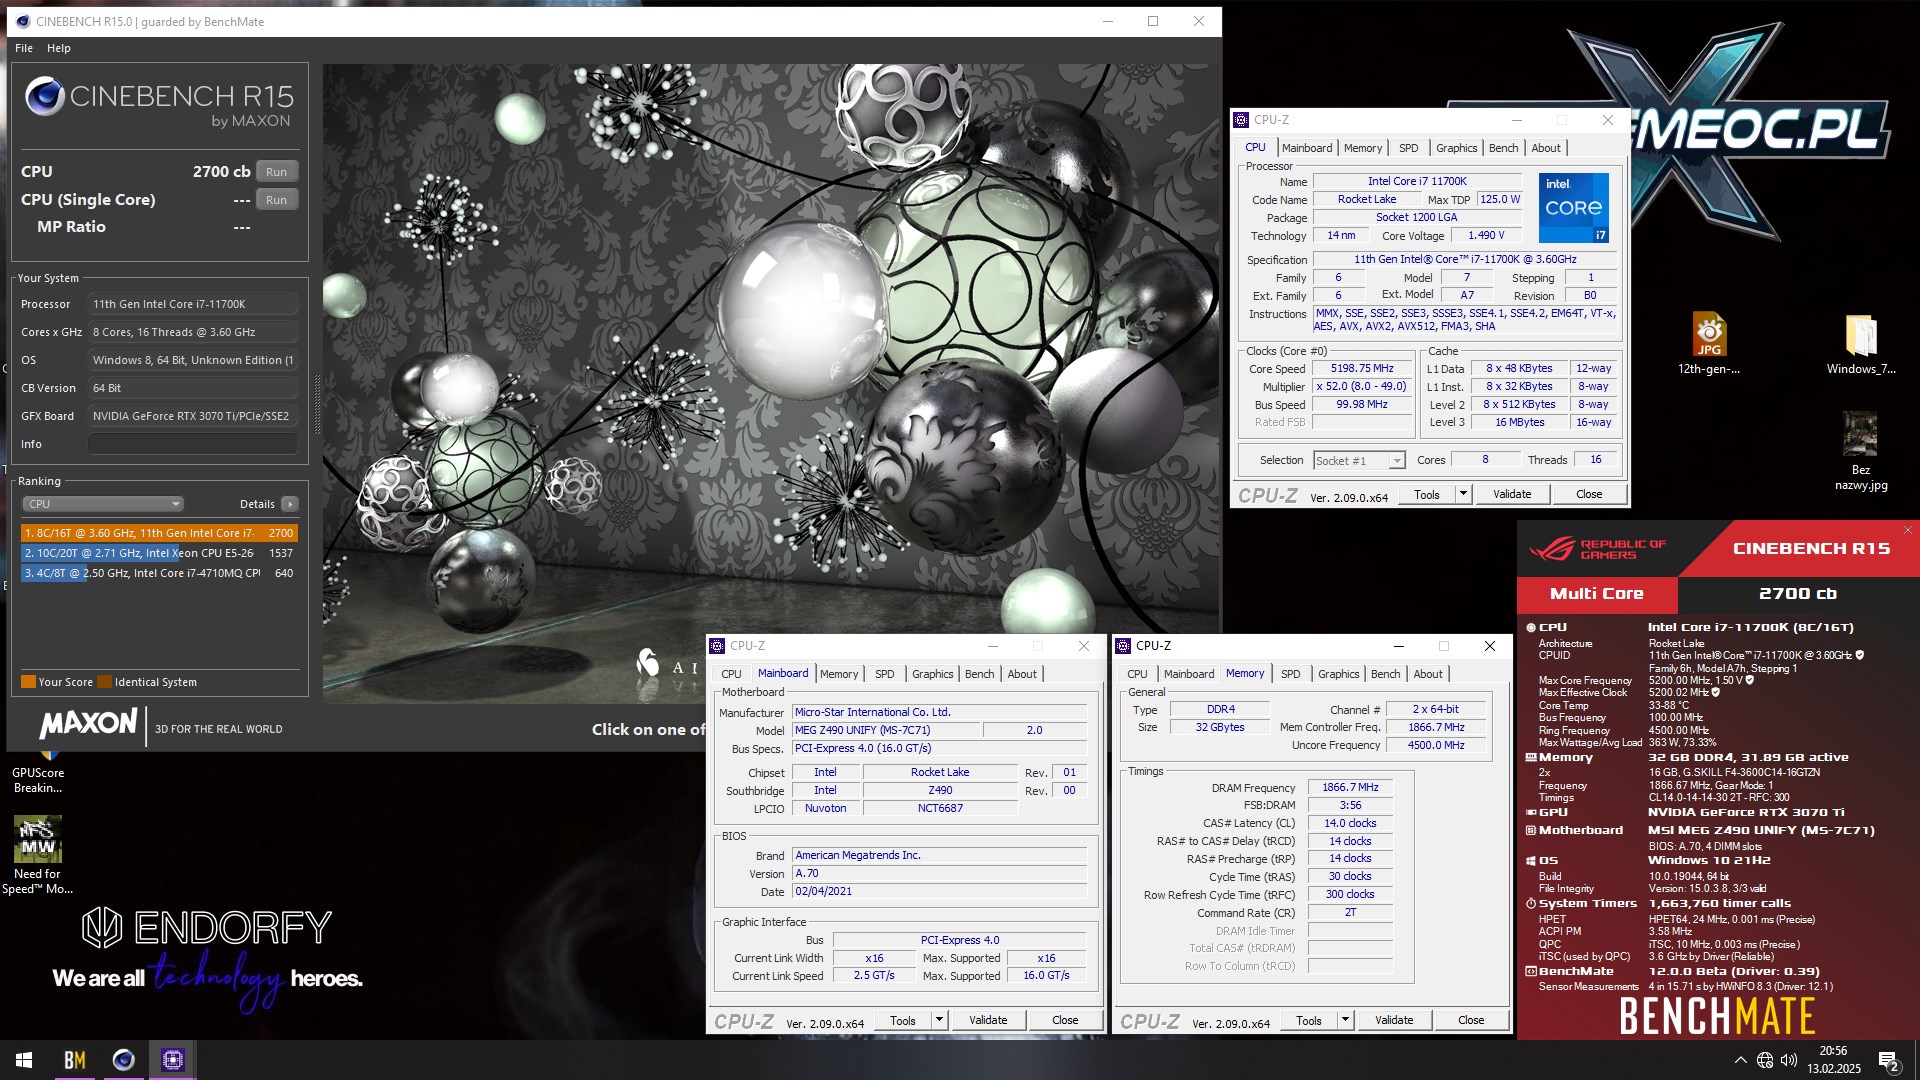The width and height of the screenshot is (1920, 1080).
Task: Run the CPU Single Core benchmark
Action: click(x=277, y=200)
